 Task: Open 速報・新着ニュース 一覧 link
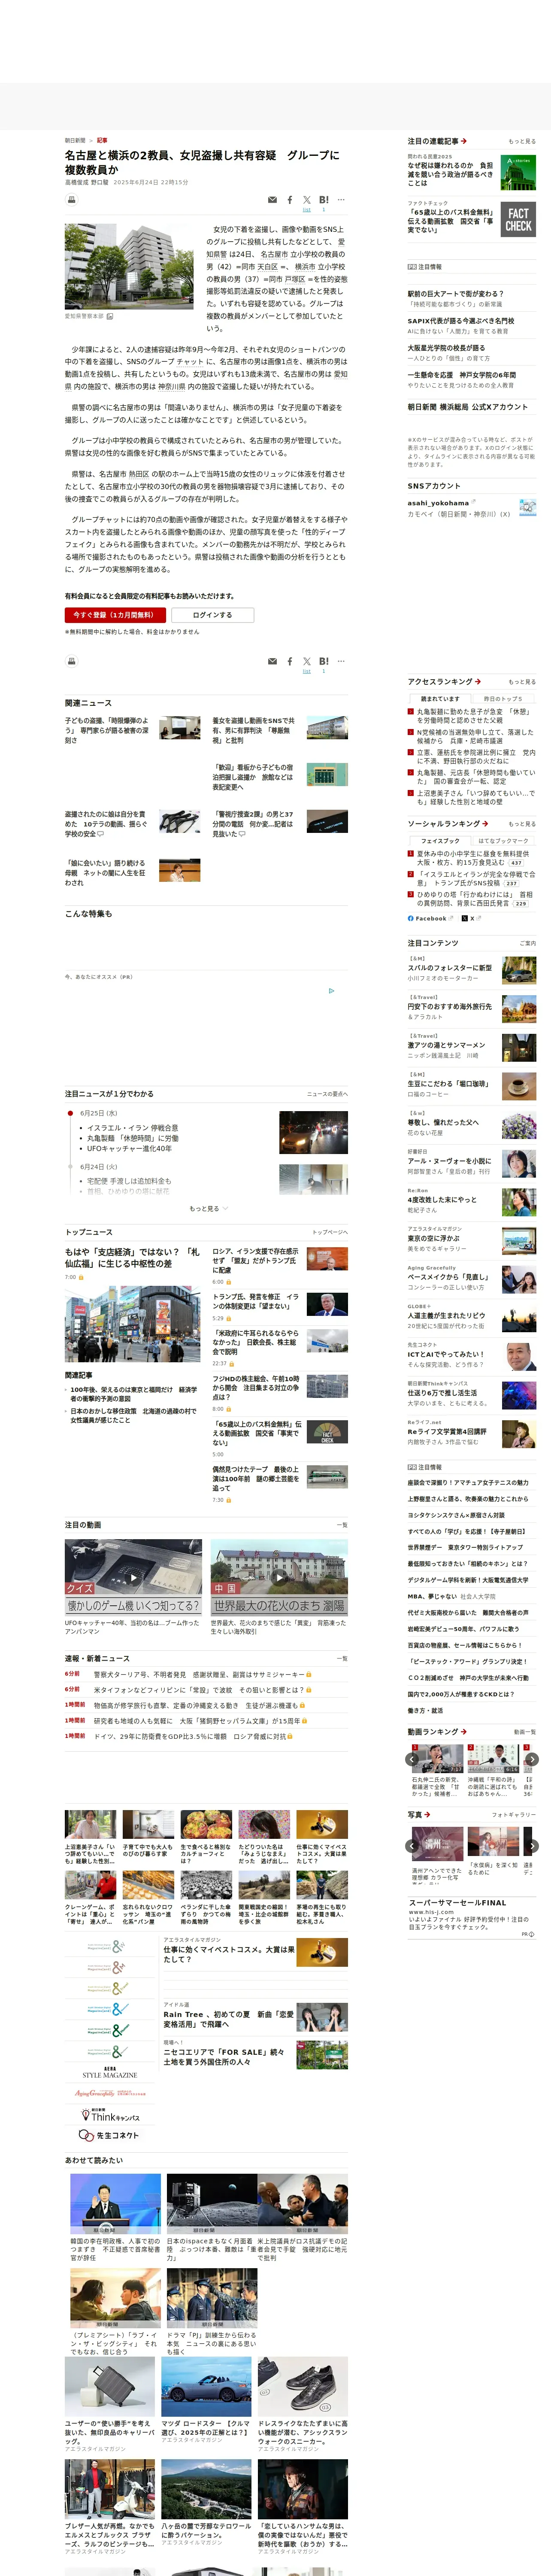click(342, 1658)
